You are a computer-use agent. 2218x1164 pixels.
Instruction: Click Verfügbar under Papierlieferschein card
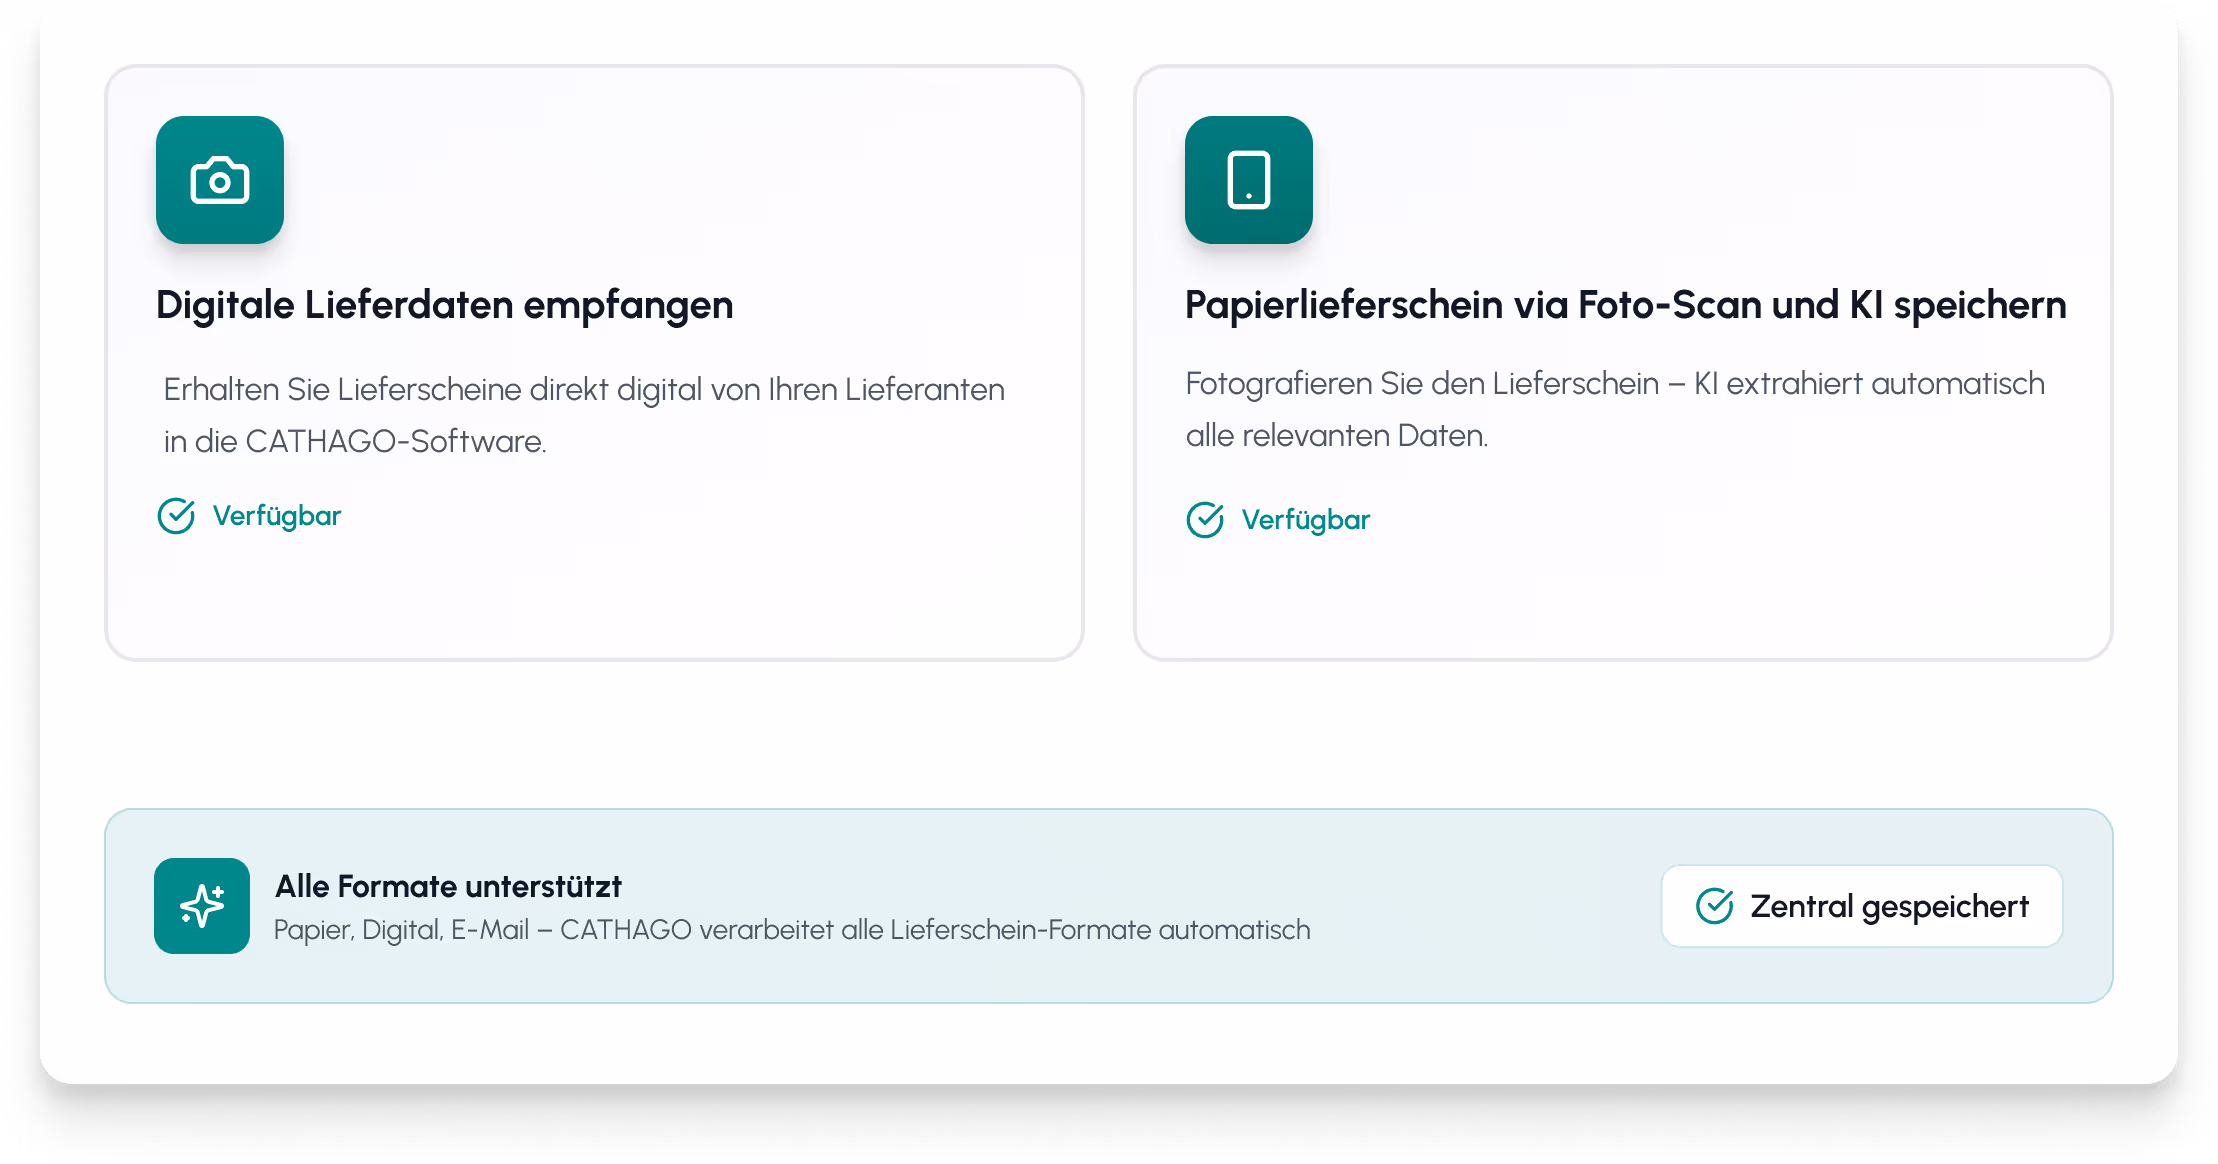click(1305, 520)
